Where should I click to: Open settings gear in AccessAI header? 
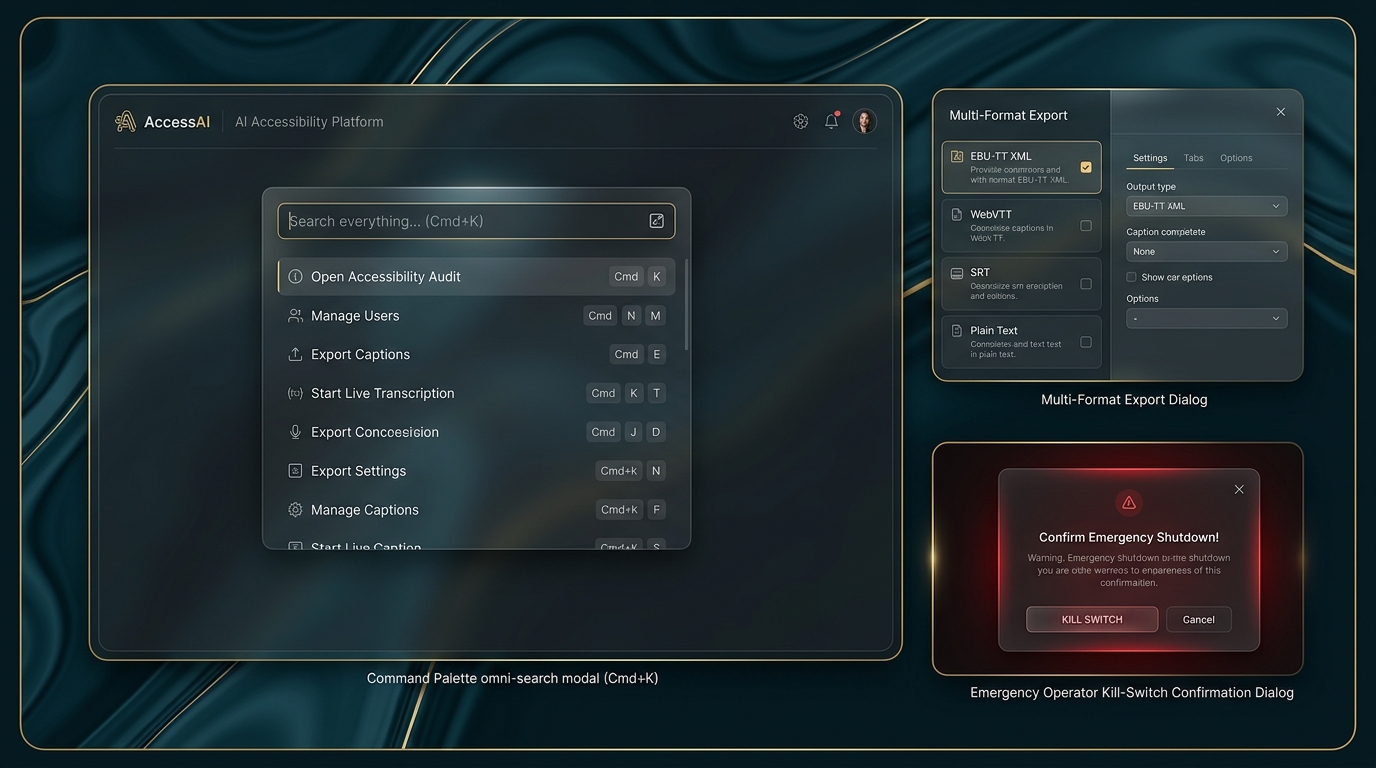click(x=801, y=121)
